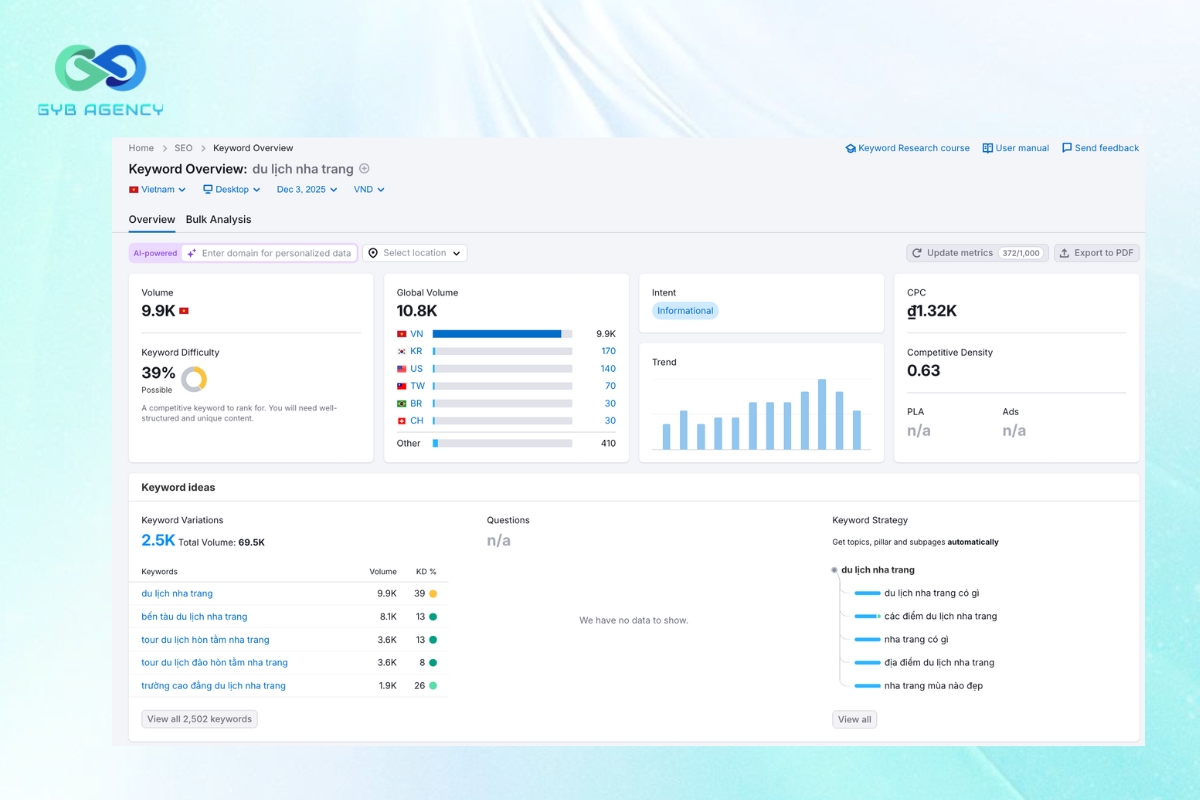Click View all under Keyword Strategy

pos(855,719)
